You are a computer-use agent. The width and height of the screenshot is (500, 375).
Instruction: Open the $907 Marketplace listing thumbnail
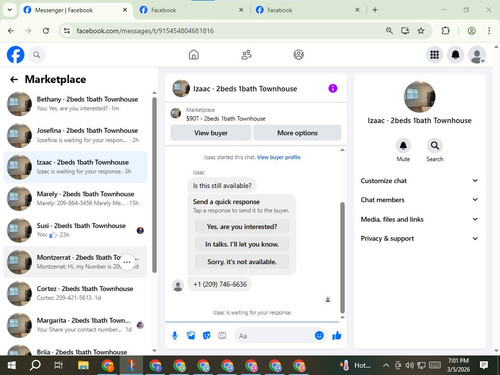(176, 113)
